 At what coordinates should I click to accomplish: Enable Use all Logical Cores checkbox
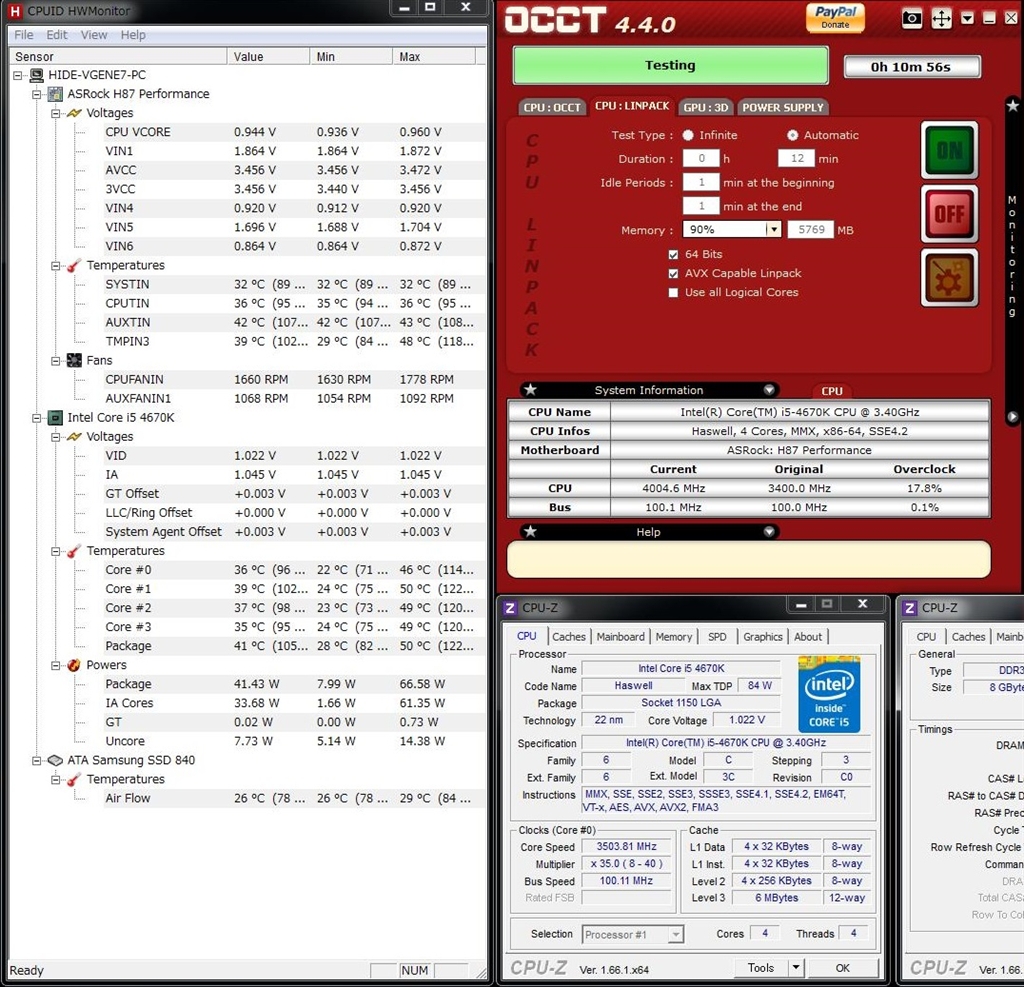click(x=673, y=293)
